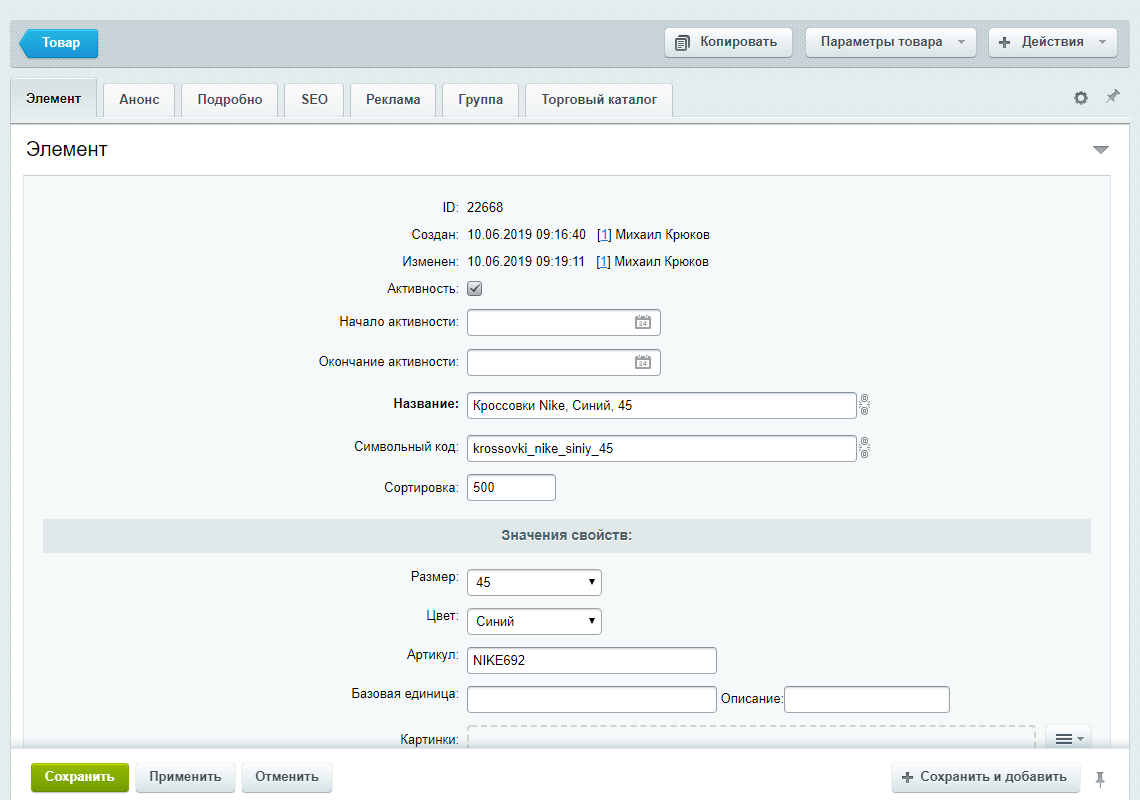This screenshot has width=1140, height=800.
Task: Open the Размер dropdown
Action: 534,582
